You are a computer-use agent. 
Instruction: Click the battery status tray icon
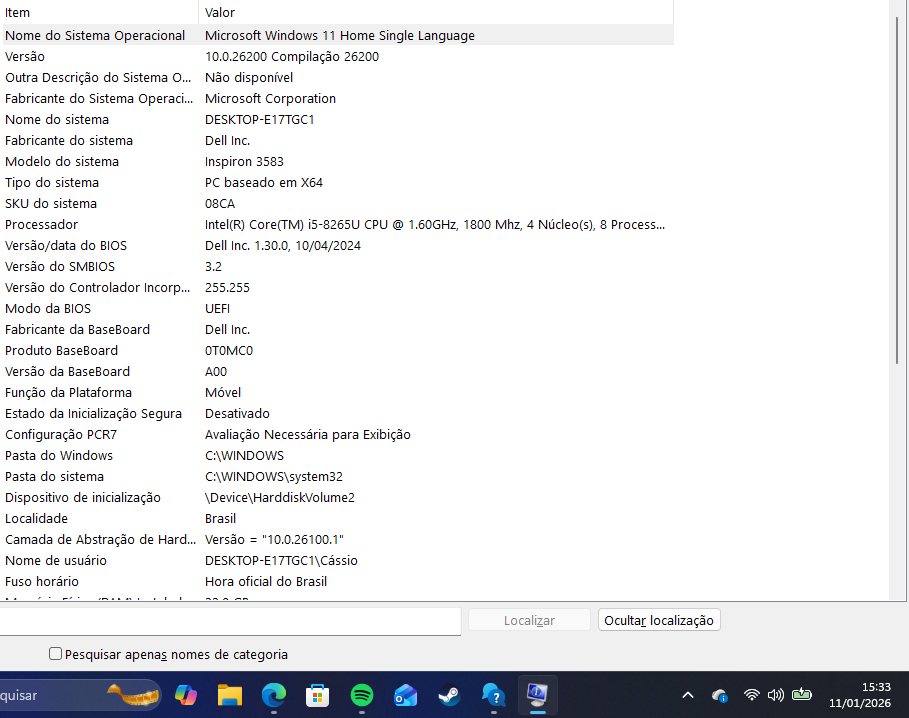pos(802,694)
